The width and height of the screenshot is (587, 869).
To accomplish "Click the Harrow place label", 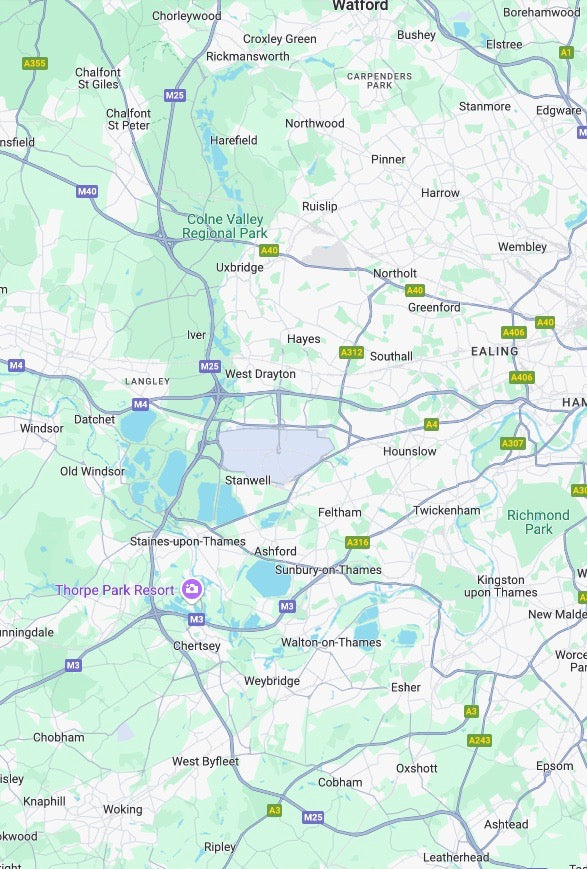I will click(440, 193).
